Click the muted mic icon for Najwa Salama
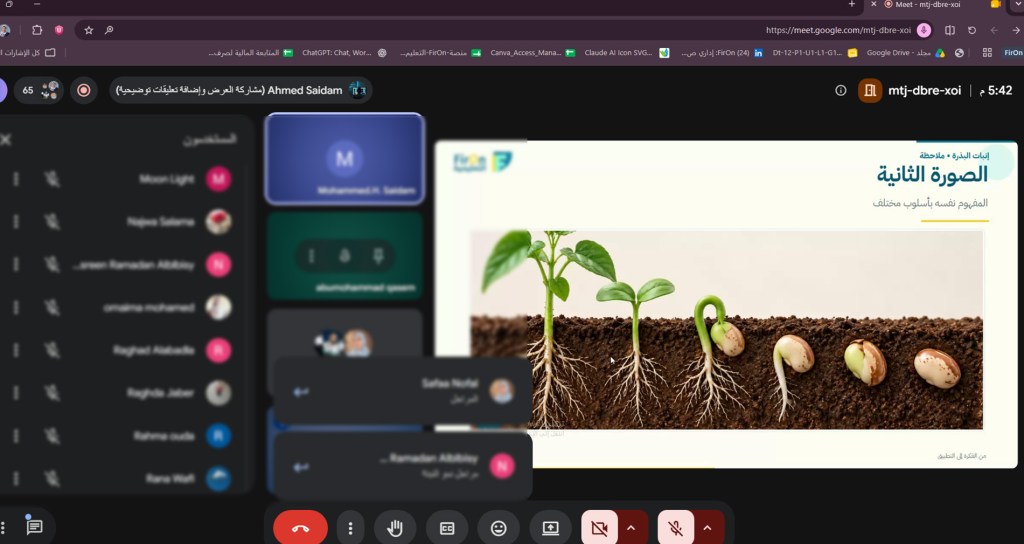 tap(52, 222)
